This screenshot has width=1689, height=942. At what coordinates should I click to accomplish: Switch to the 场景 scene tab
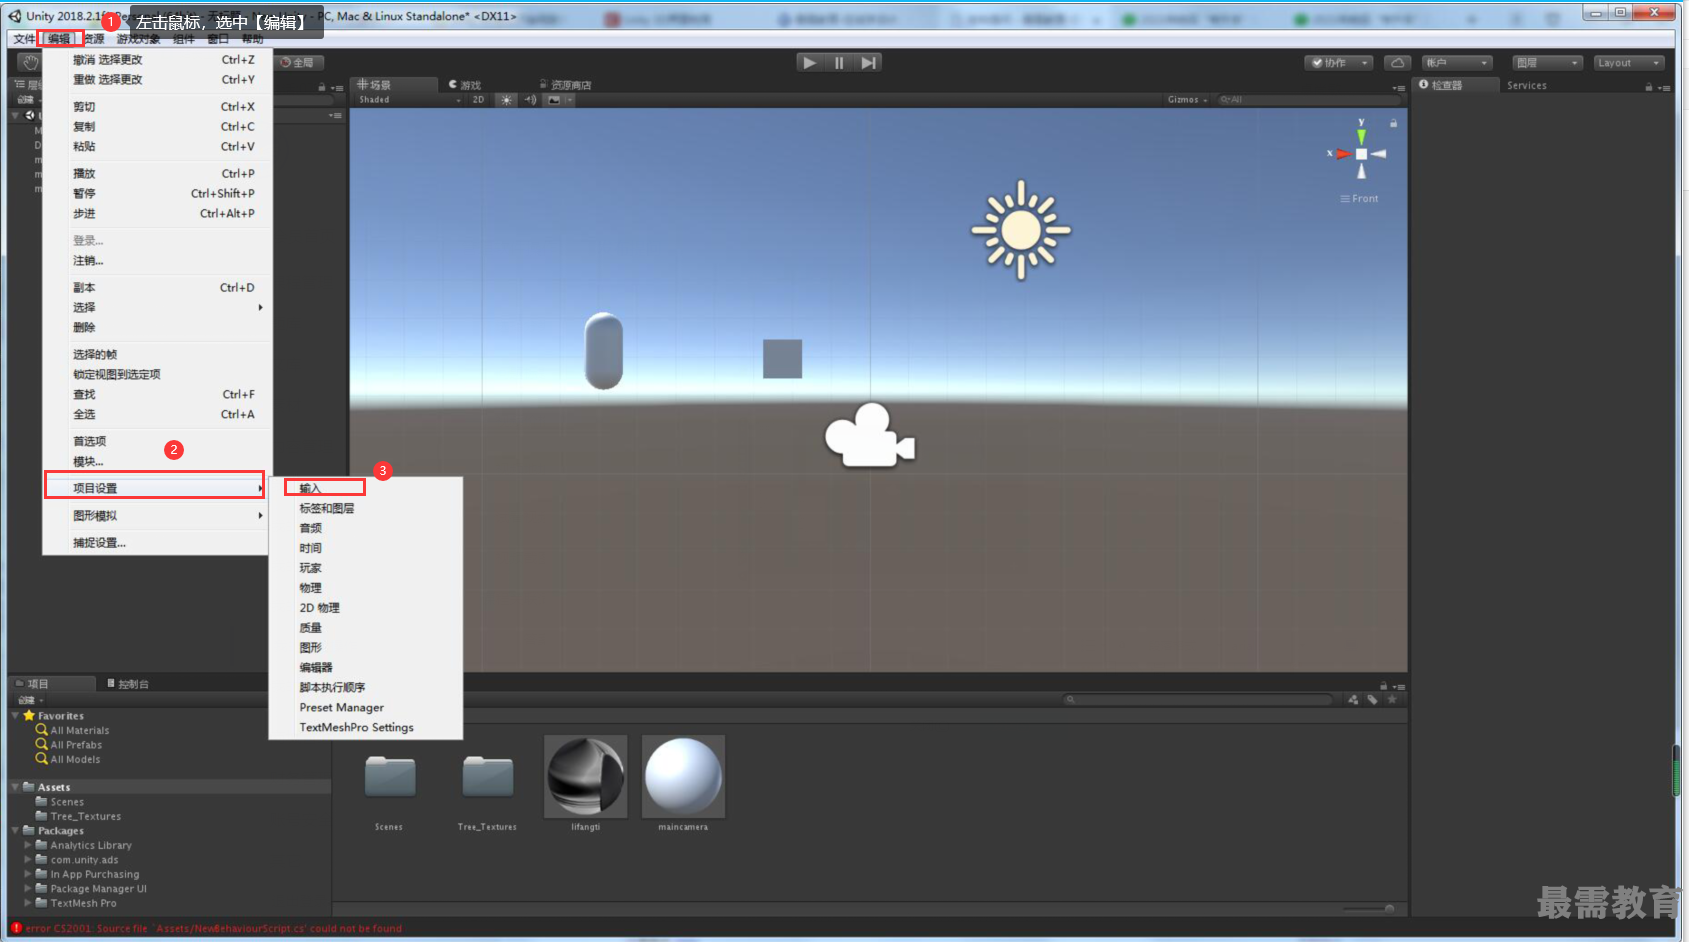[x=393, y=85]
